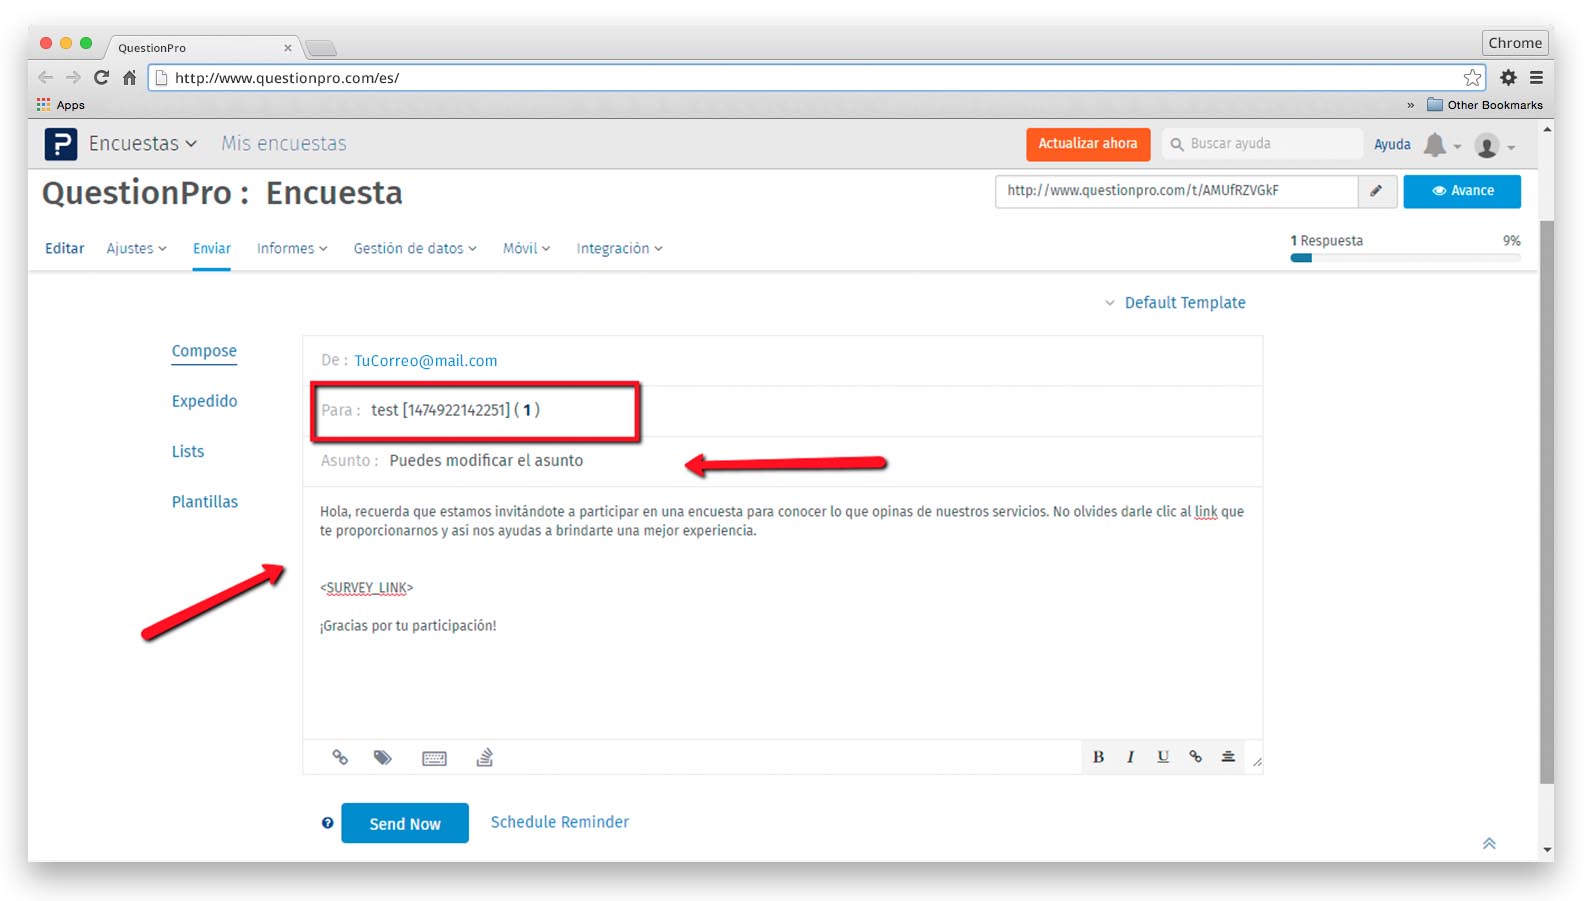The height and width of the screenshot is (901, 1590).
Task: Click the Chrome button at top right
Action: tap(1515, 43)
